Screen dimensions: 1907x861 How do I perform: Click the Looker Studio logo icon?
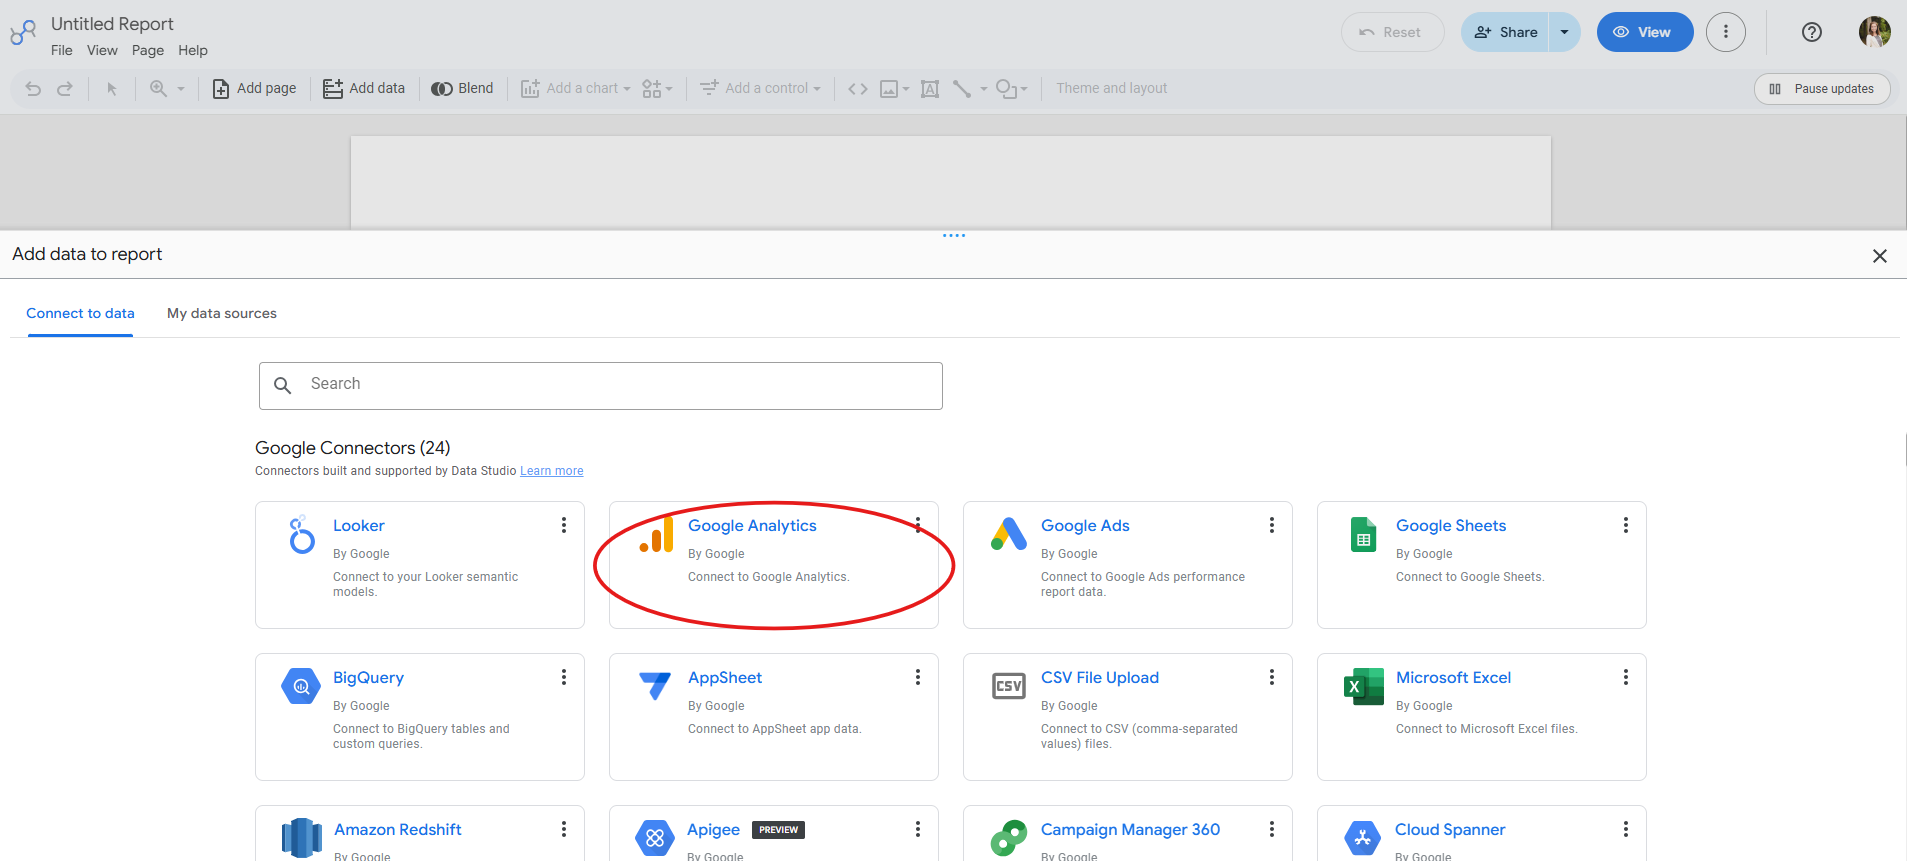pyautogui.click(x=23, y=33)
